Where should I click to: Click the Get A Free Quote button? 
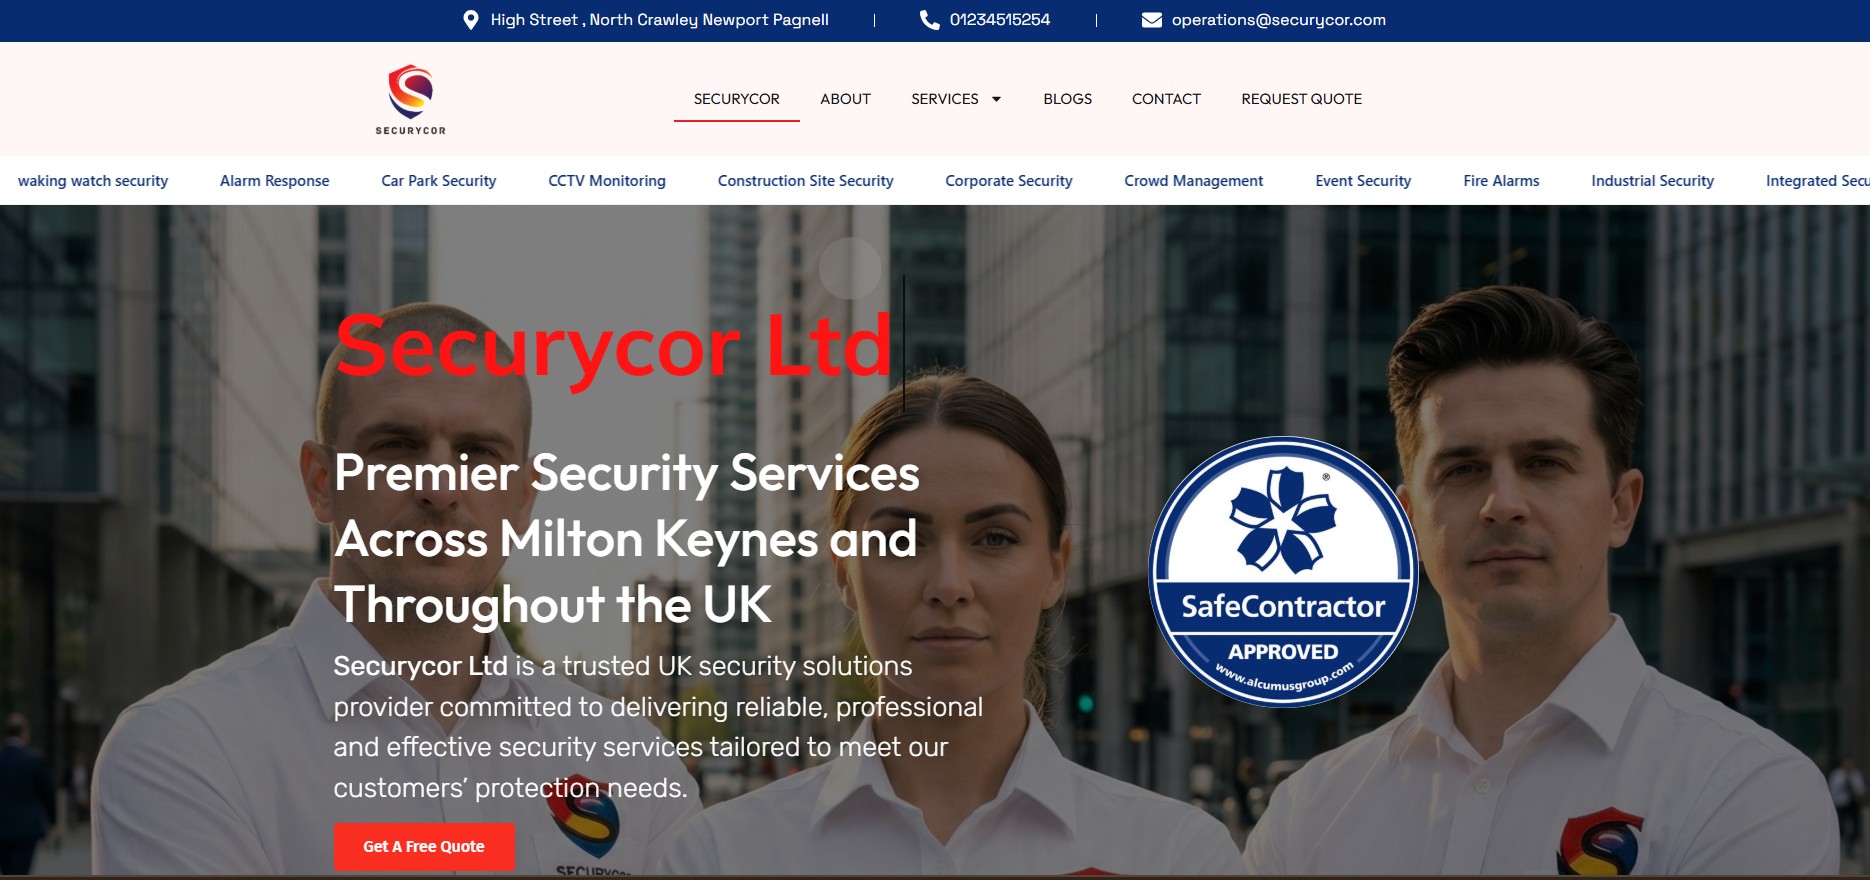tap(424, 846)
